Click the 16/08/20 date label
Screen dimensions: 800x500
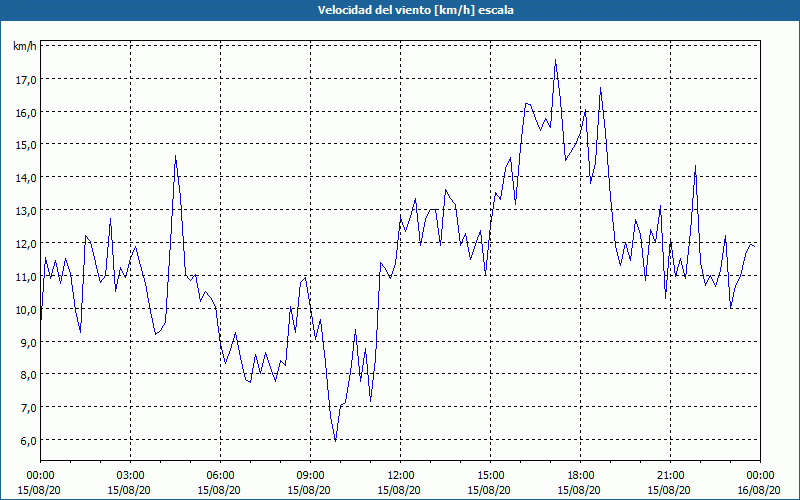tap(760, 490)
